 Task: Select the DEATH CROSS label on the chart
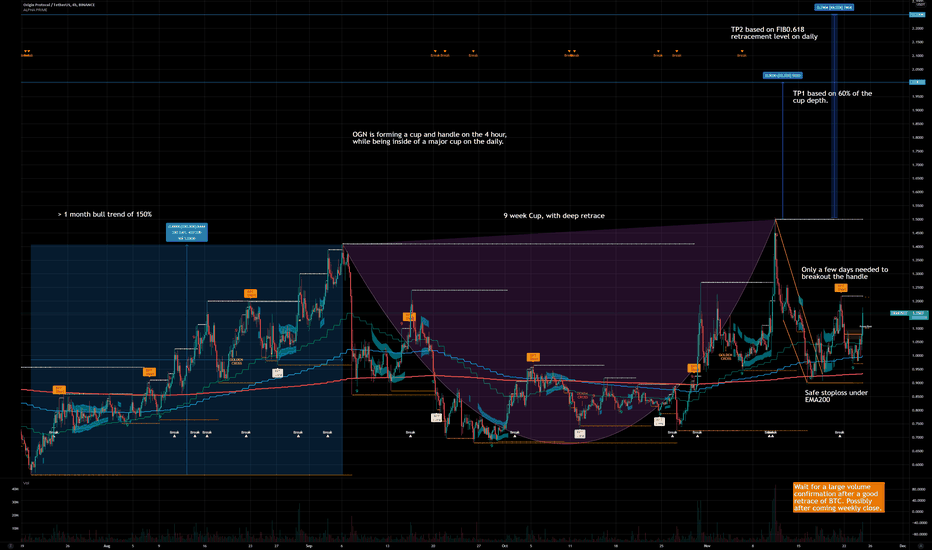[x=582, y=395]
